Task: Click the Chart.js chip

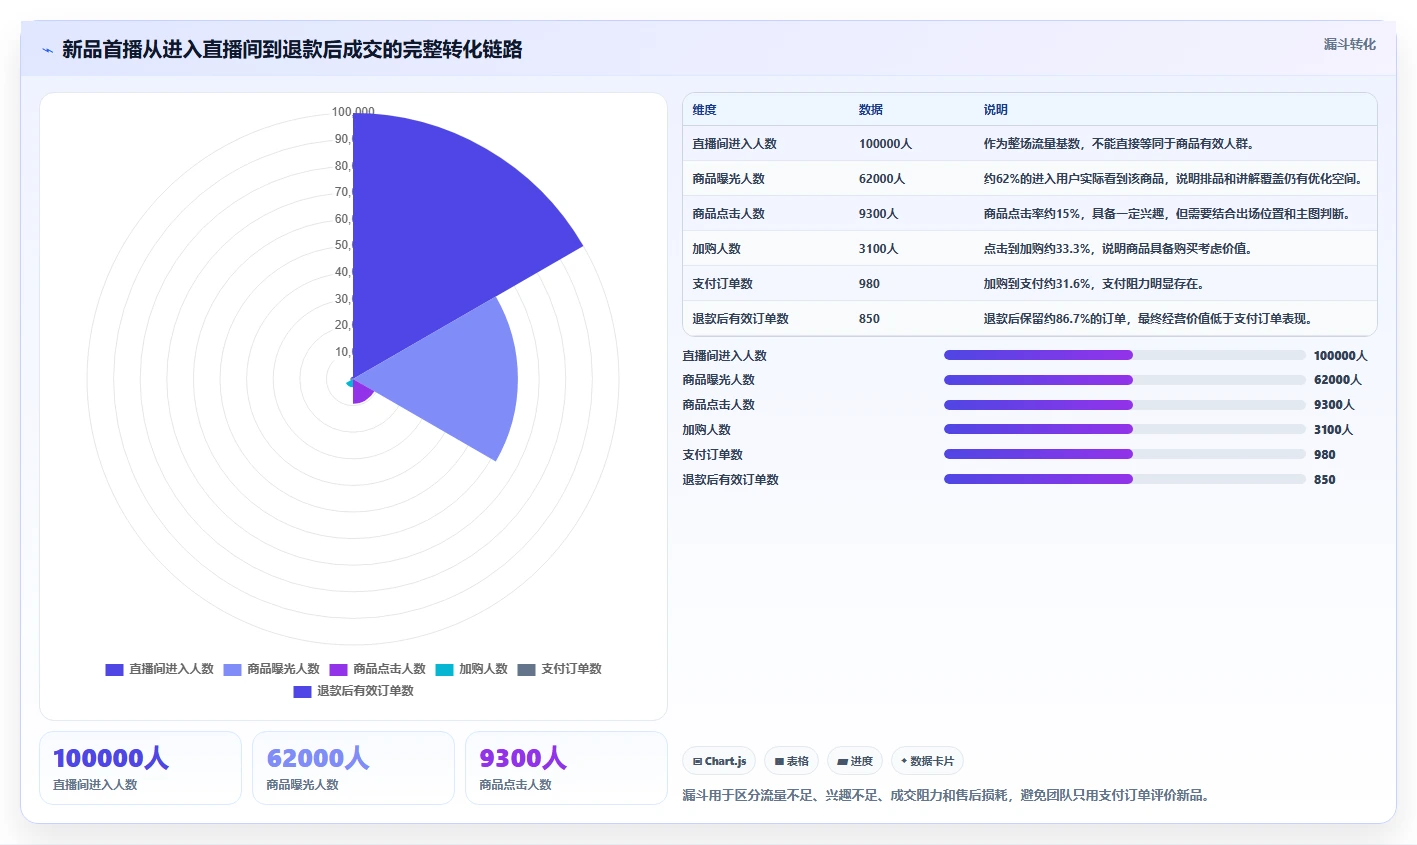Action: (720, 761)
